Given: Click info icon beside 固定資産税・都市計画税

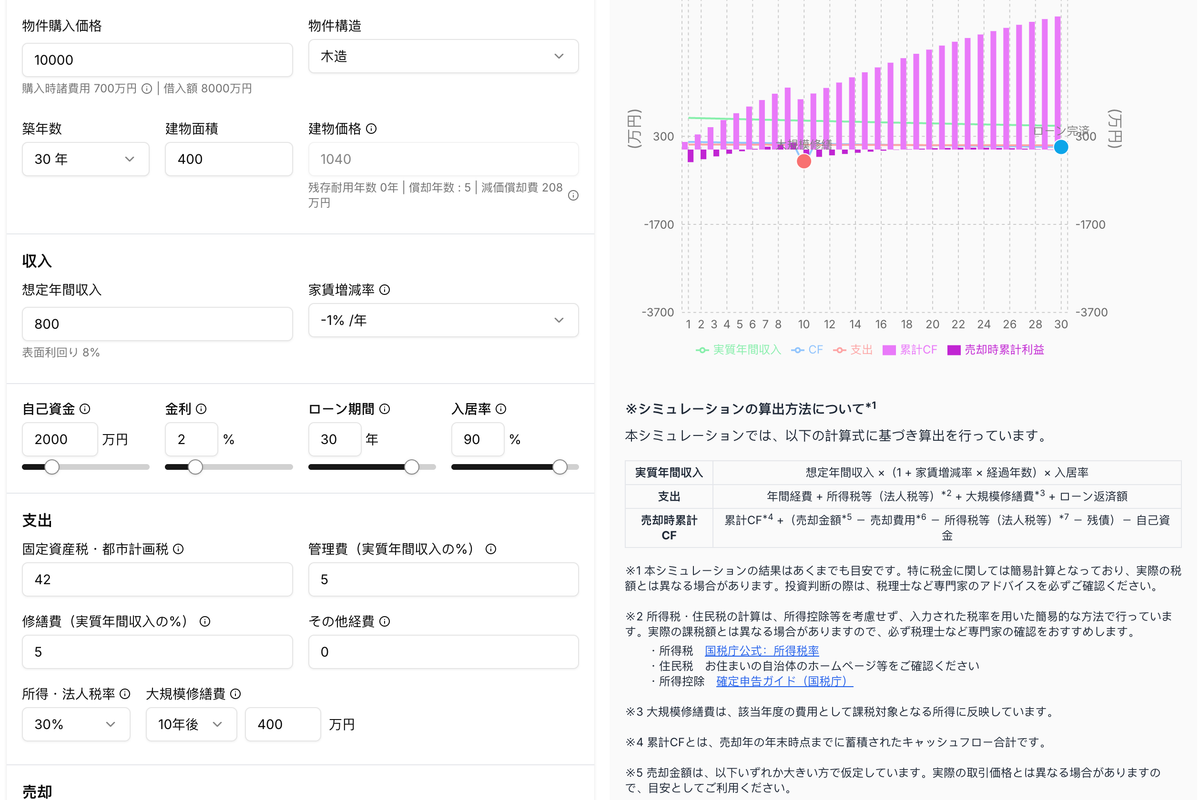Looking at the screenshot, I should (178, 549).
